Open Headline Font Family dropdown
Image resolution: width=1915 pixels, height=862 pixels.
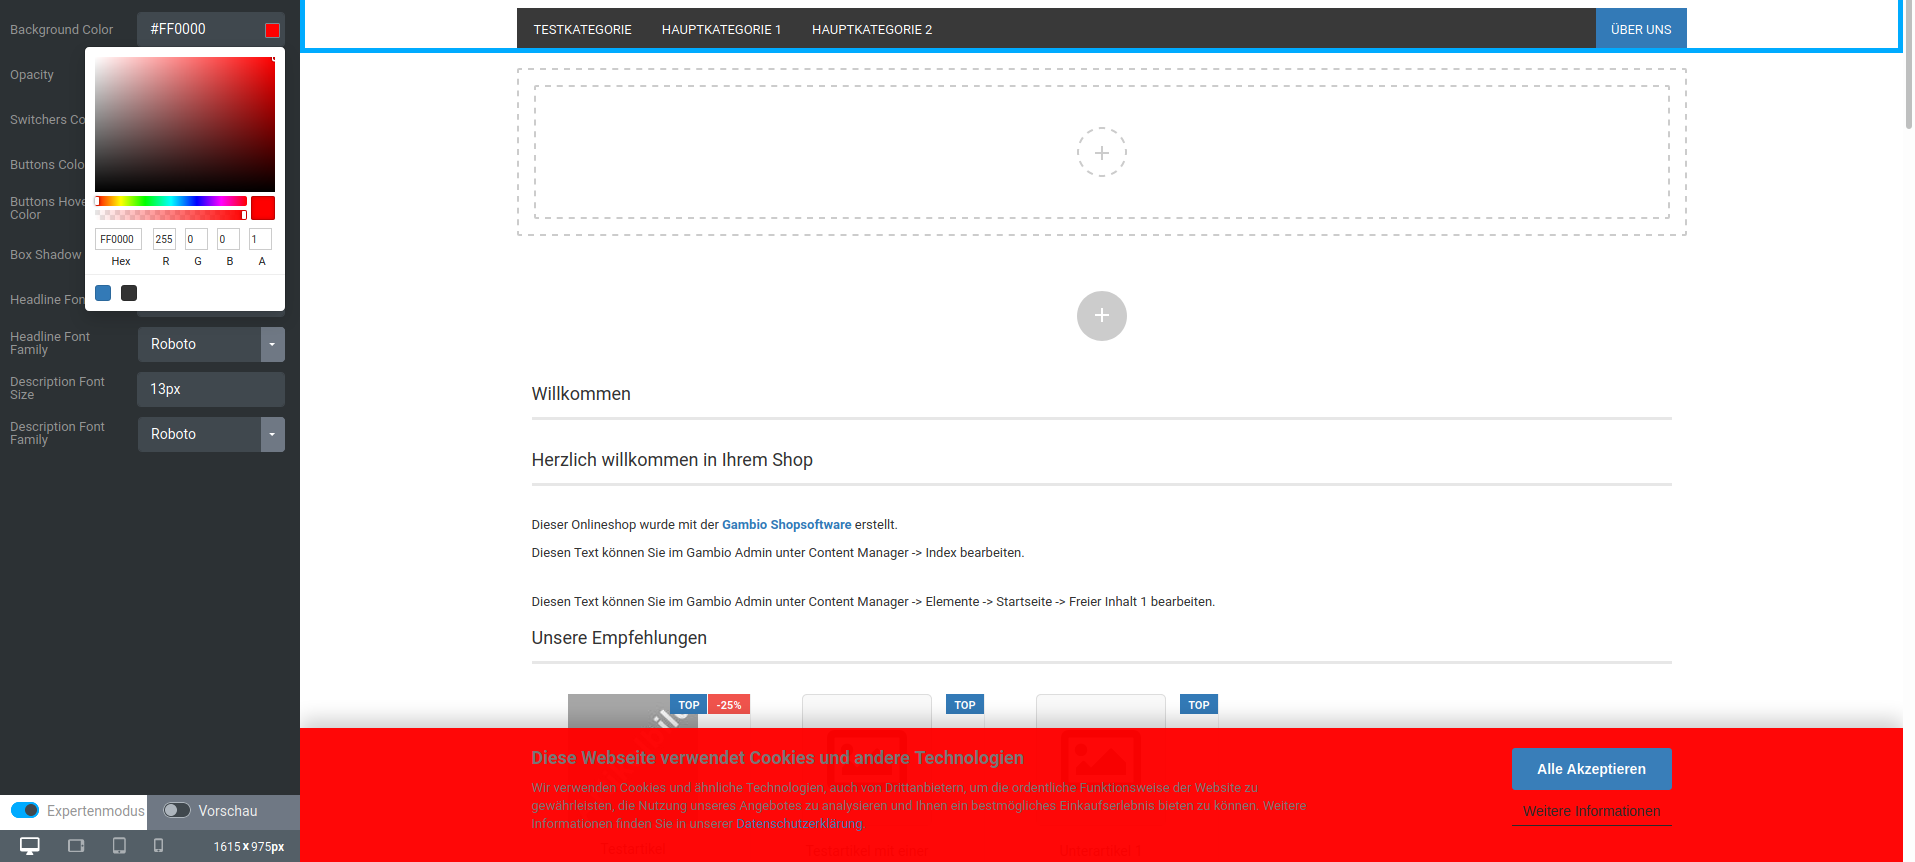pos(272,344)
